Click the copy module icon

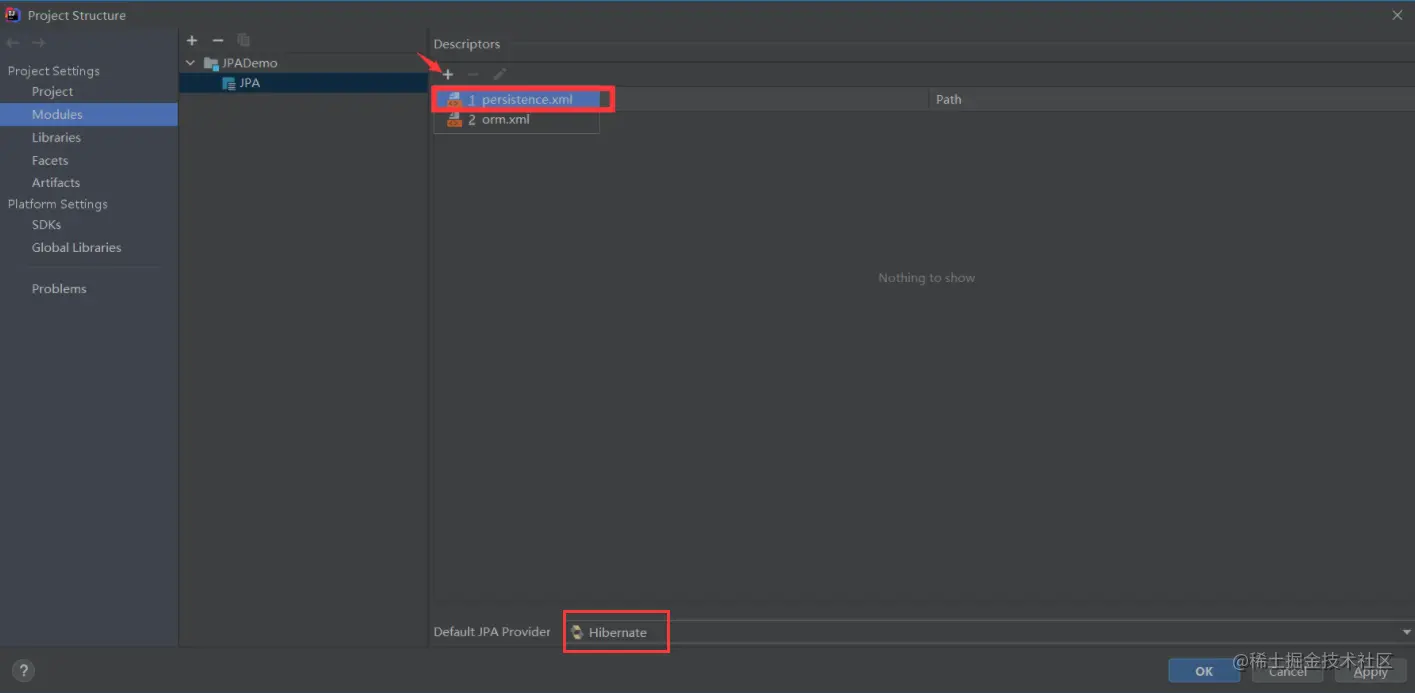pos(243,40)
